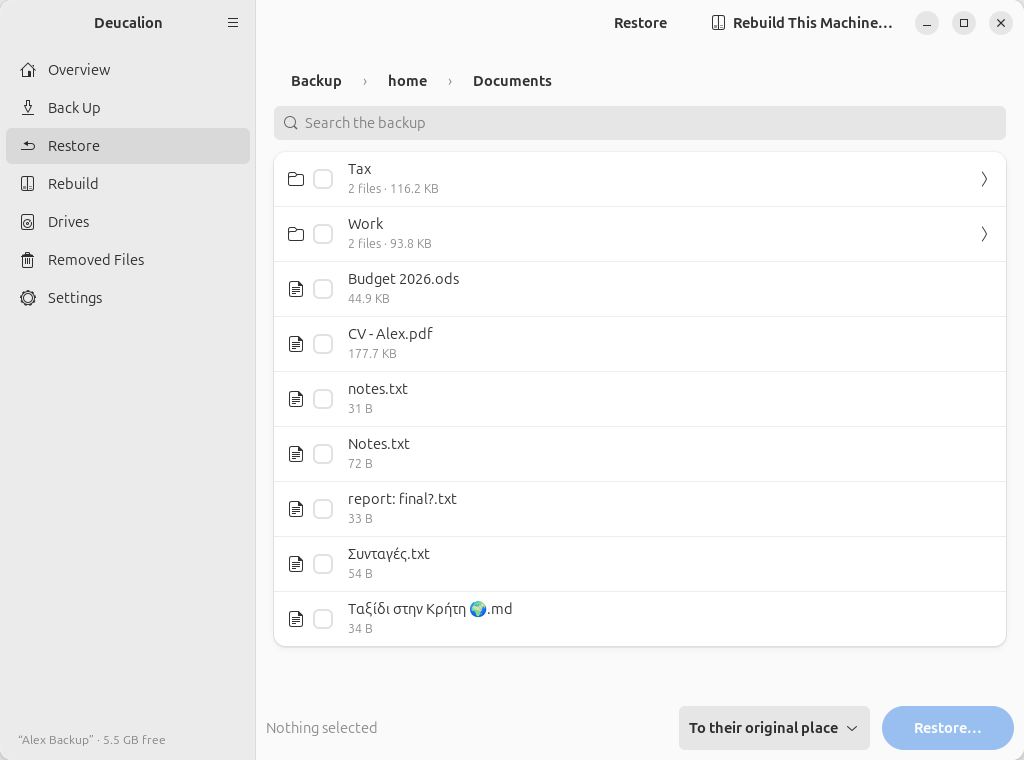The width and height of the screenshot is (1024, 760).
Task: Click the Overview house icon
Action: [x=27, y=70]
